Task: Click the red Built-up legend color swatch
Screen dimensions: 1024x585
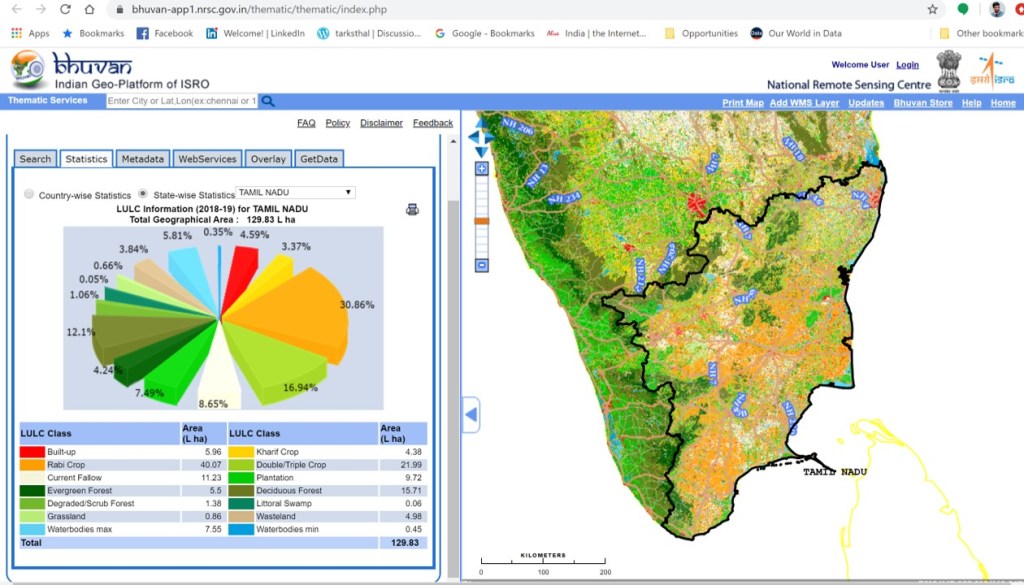Action: coord(32,452)
